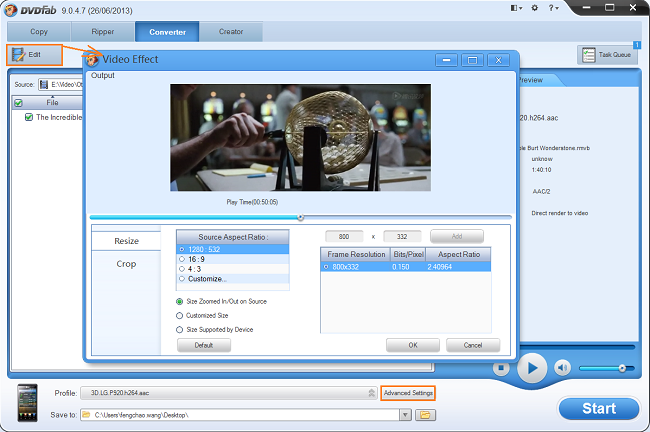The image size is (650, 432).
Task: Toggle the select-all File checkbox
Action: [18, 102]
